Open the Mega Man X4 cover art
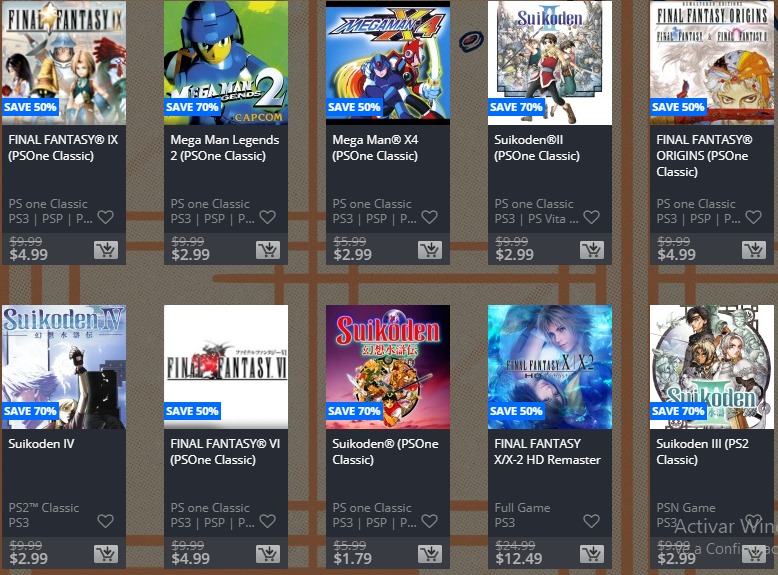 tap(388, 63)
